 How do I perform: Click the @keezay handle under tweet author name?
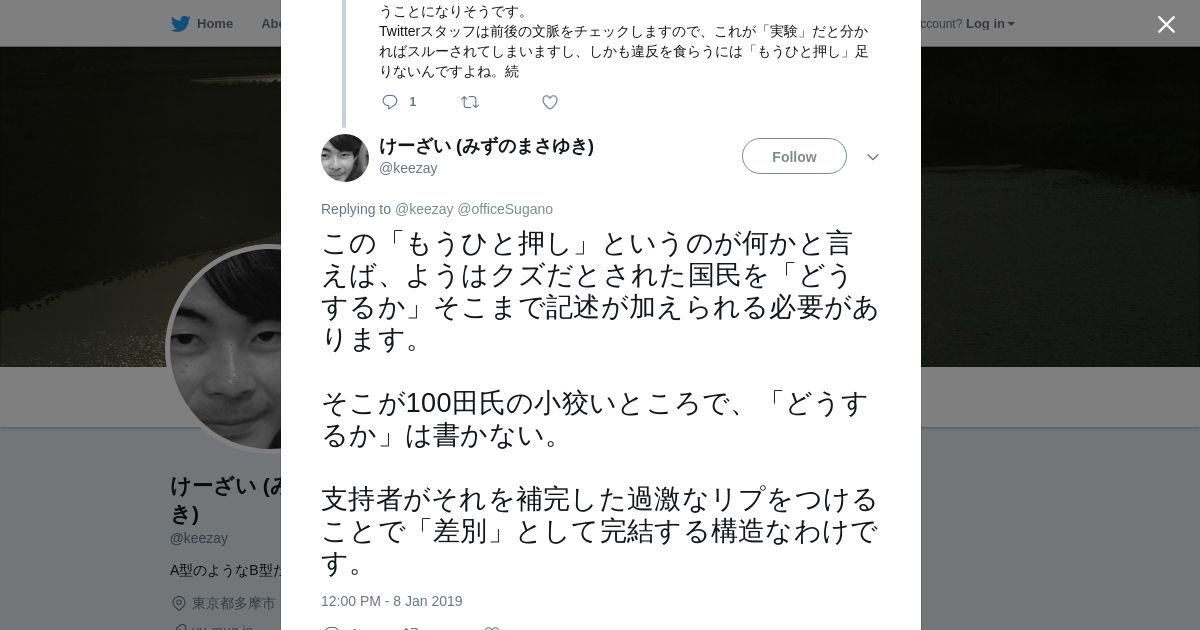[x=408, y=168]
